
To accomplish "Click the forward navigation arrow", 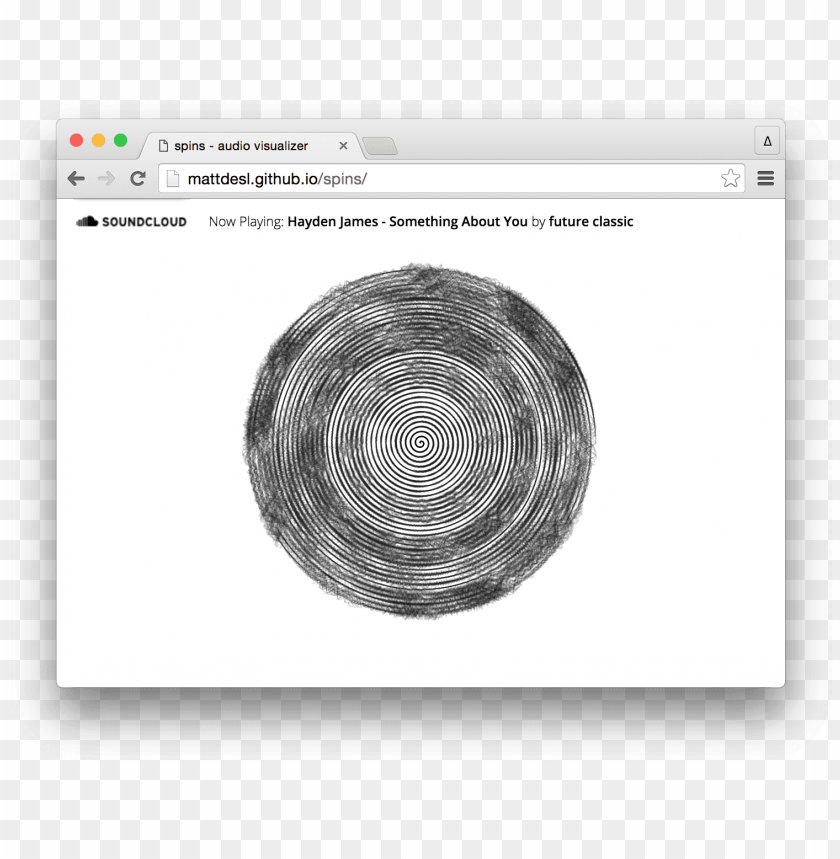I will (107, 178).
